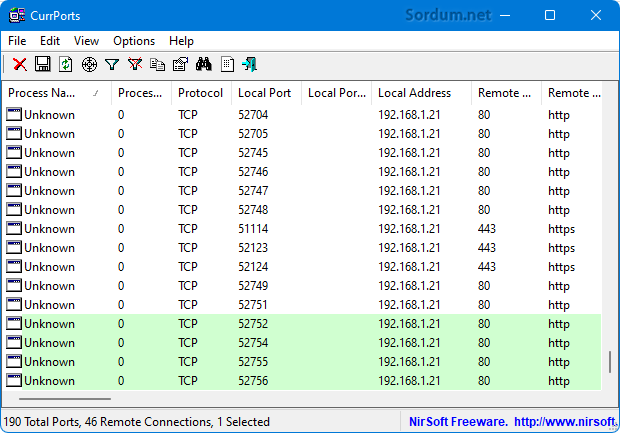Click https service name in port 52123 row
The width and height of the screenshot is (620, 433).
[561, 248]
